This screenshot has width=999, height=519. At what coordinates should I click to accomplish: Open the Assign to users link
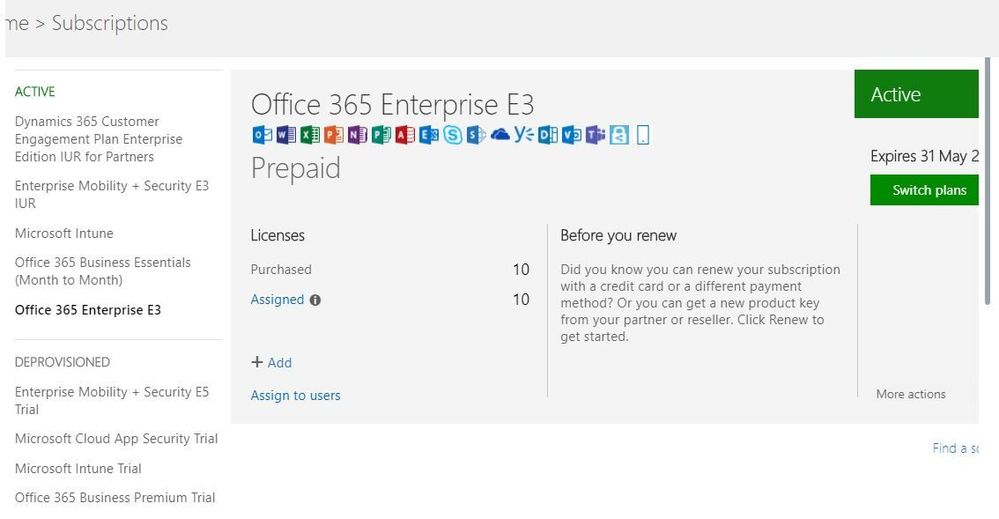click(296, 395)
